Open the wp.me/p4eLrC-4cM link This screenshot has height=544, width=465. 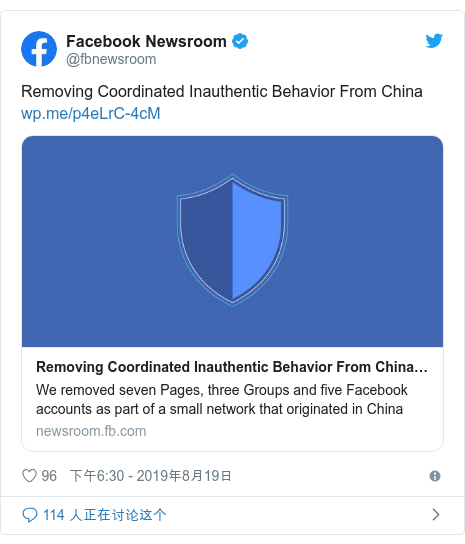(91, 113)
